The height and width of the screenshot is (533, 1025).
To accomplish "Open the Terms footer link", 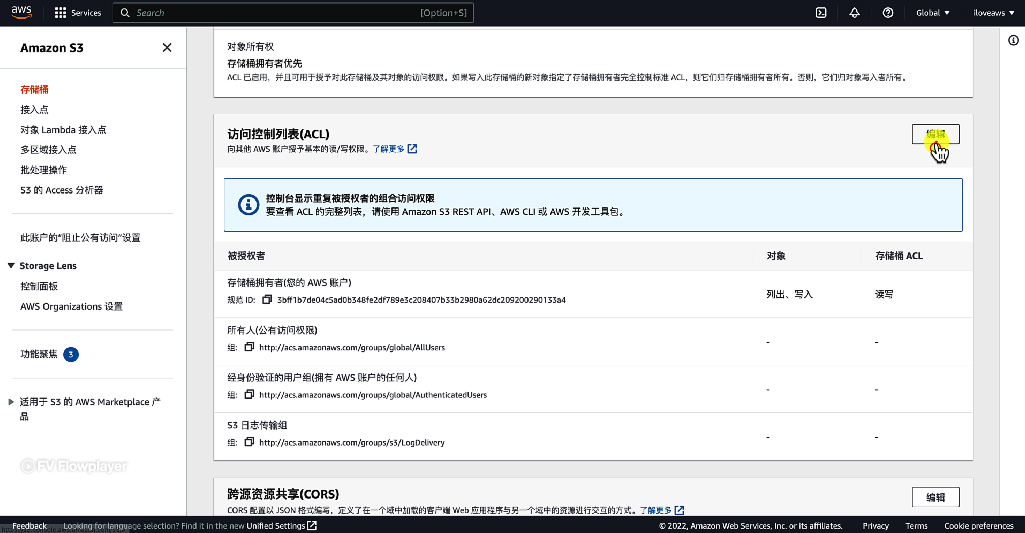I will (916, 526).
